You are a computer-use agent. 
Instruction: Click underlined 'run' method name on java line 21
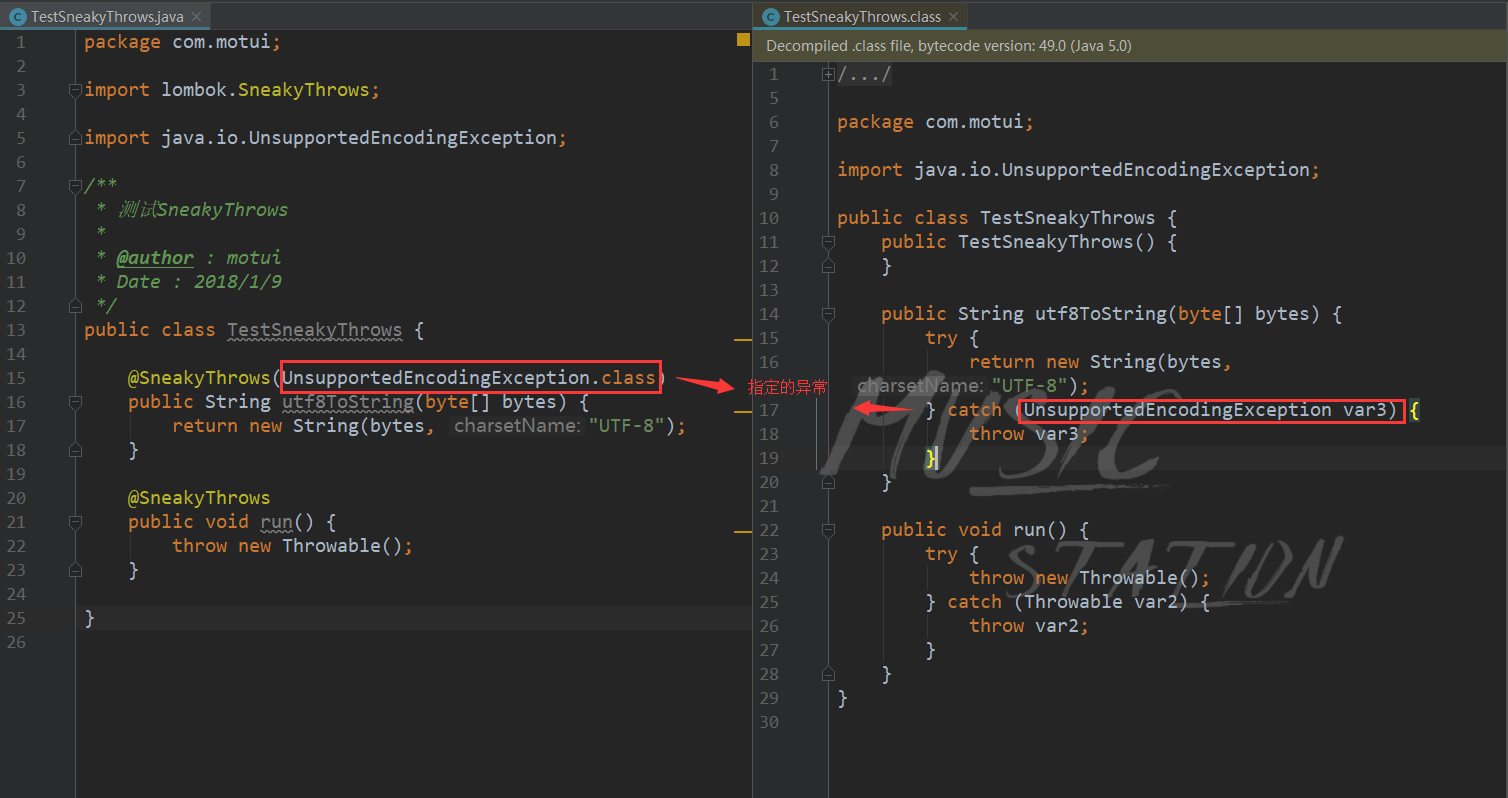276,522
